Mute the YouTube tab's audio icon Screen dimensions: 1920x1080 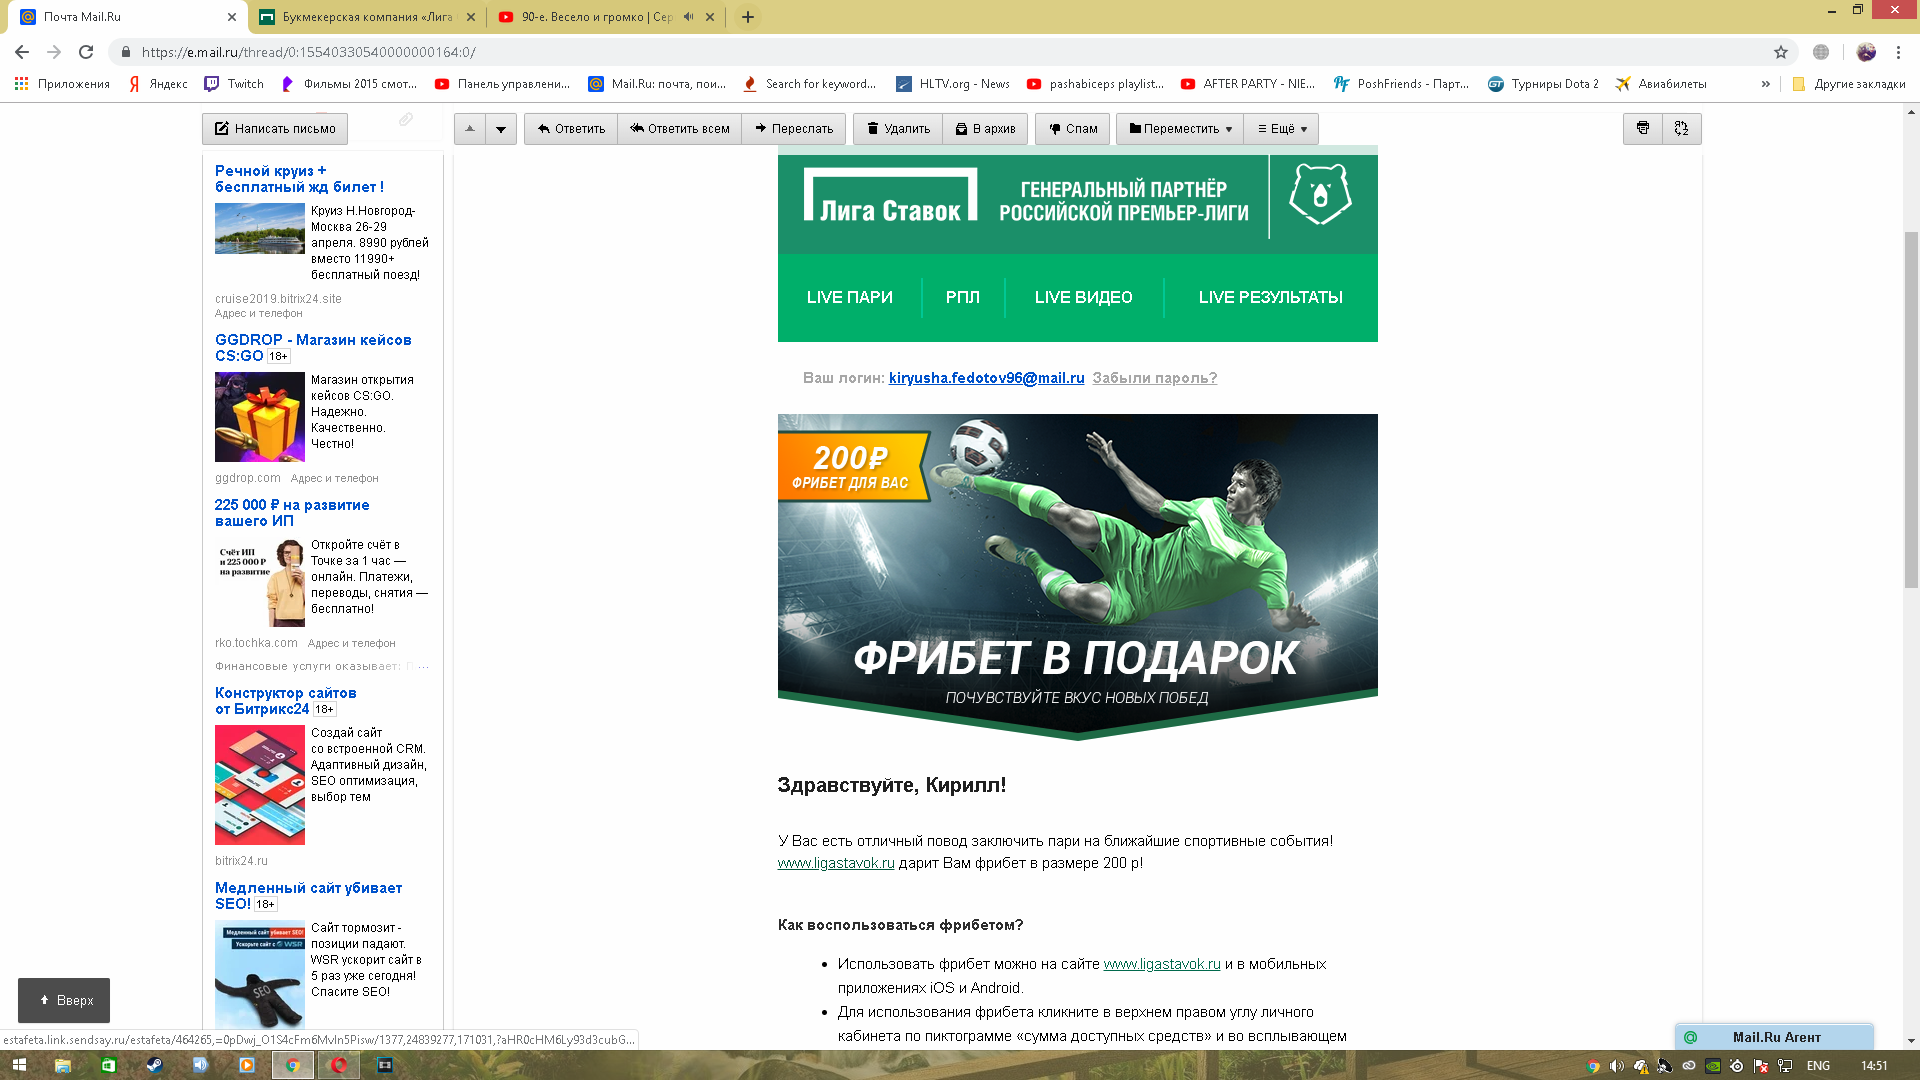pos(688,17)
